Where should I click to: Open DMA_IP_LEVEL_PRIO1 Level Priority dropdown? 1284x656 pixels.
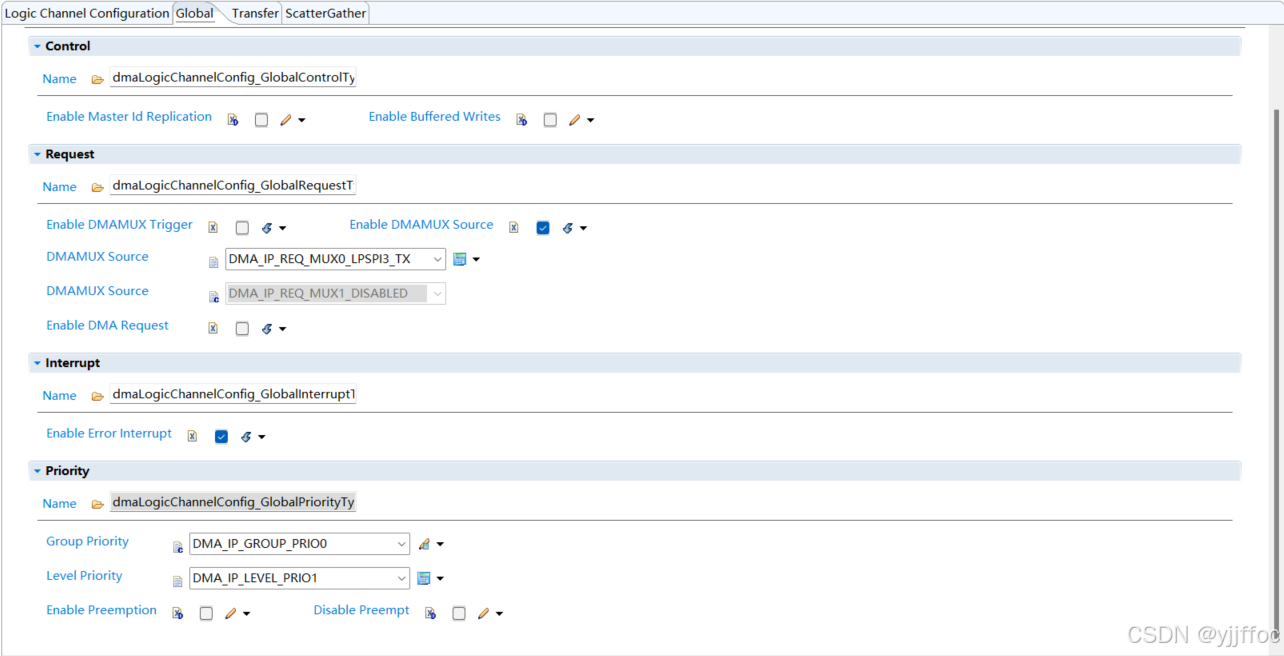(402, 579)
